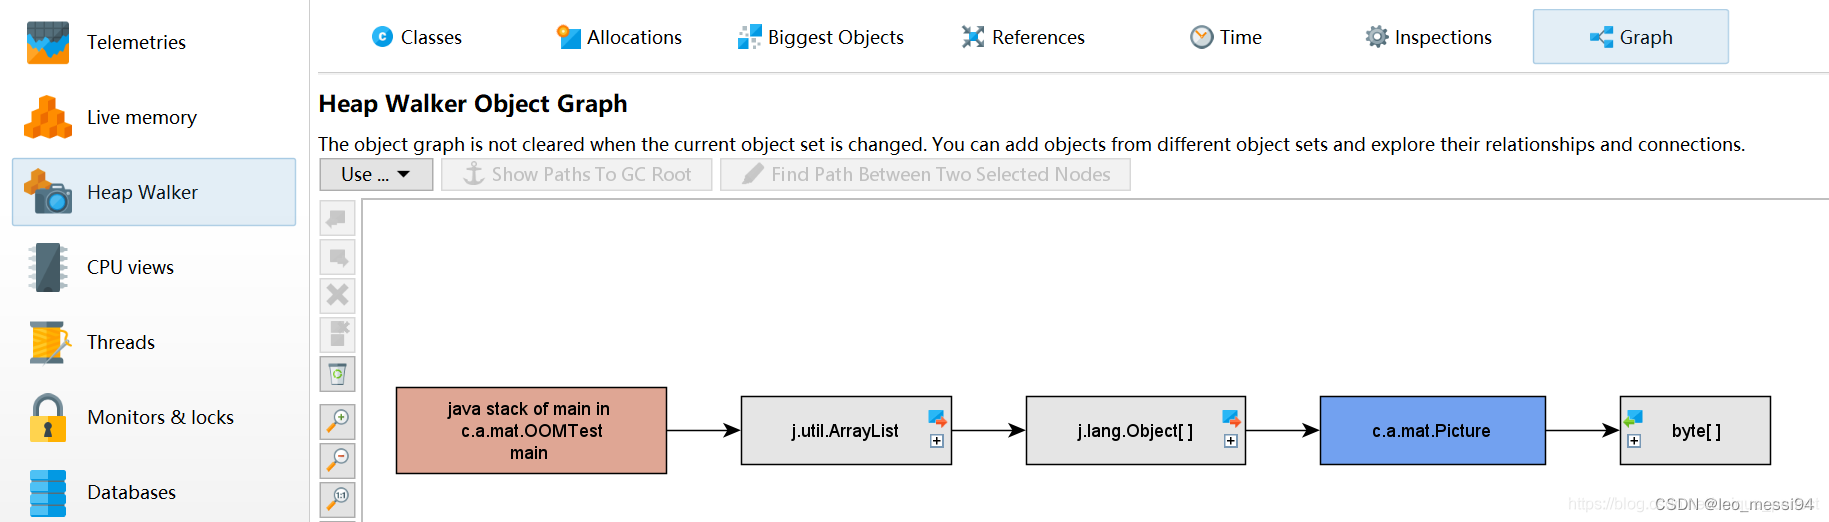Go to Monitors & locks section

160,417
